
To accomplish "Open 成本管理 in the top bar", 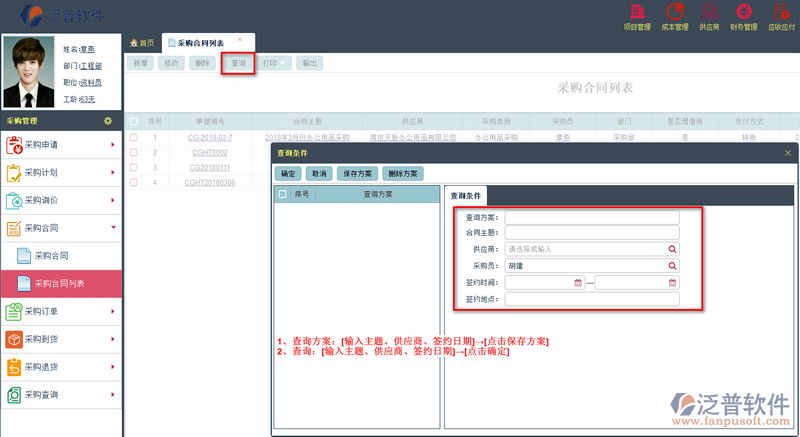I will pos(675,16).
